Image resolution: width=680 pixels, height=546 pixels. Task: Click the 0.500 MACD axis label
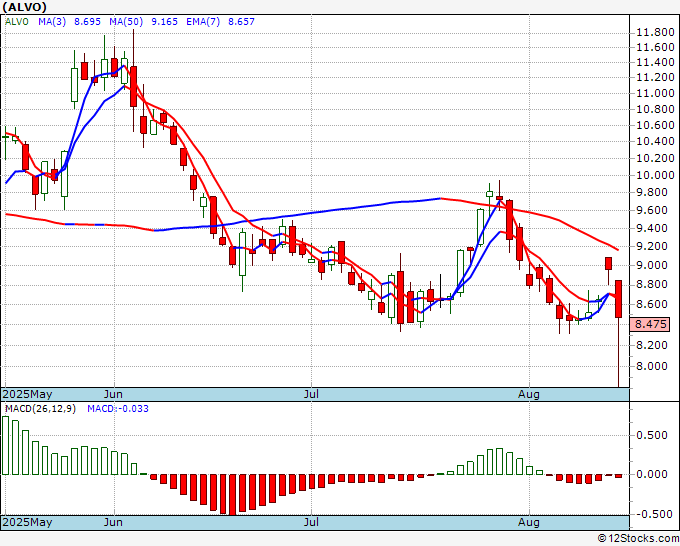coord(652,435)
